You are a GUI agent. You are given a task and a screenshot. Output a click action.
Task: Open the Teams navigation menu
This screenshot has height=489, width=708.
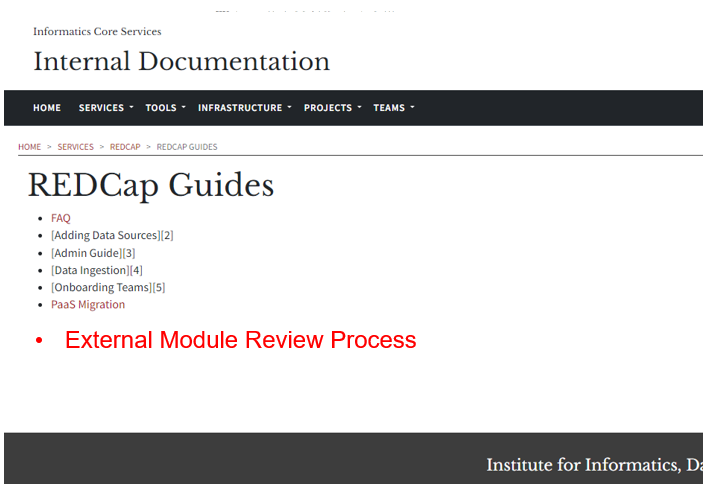(x=389, y=108)
